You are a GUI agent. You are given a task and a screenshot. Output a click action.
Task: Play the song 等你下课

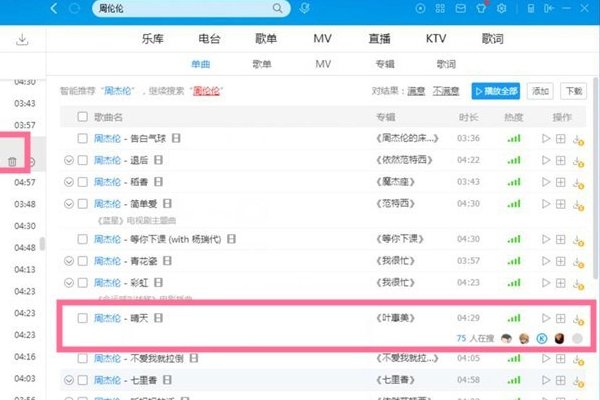click(x=546, y=239)
